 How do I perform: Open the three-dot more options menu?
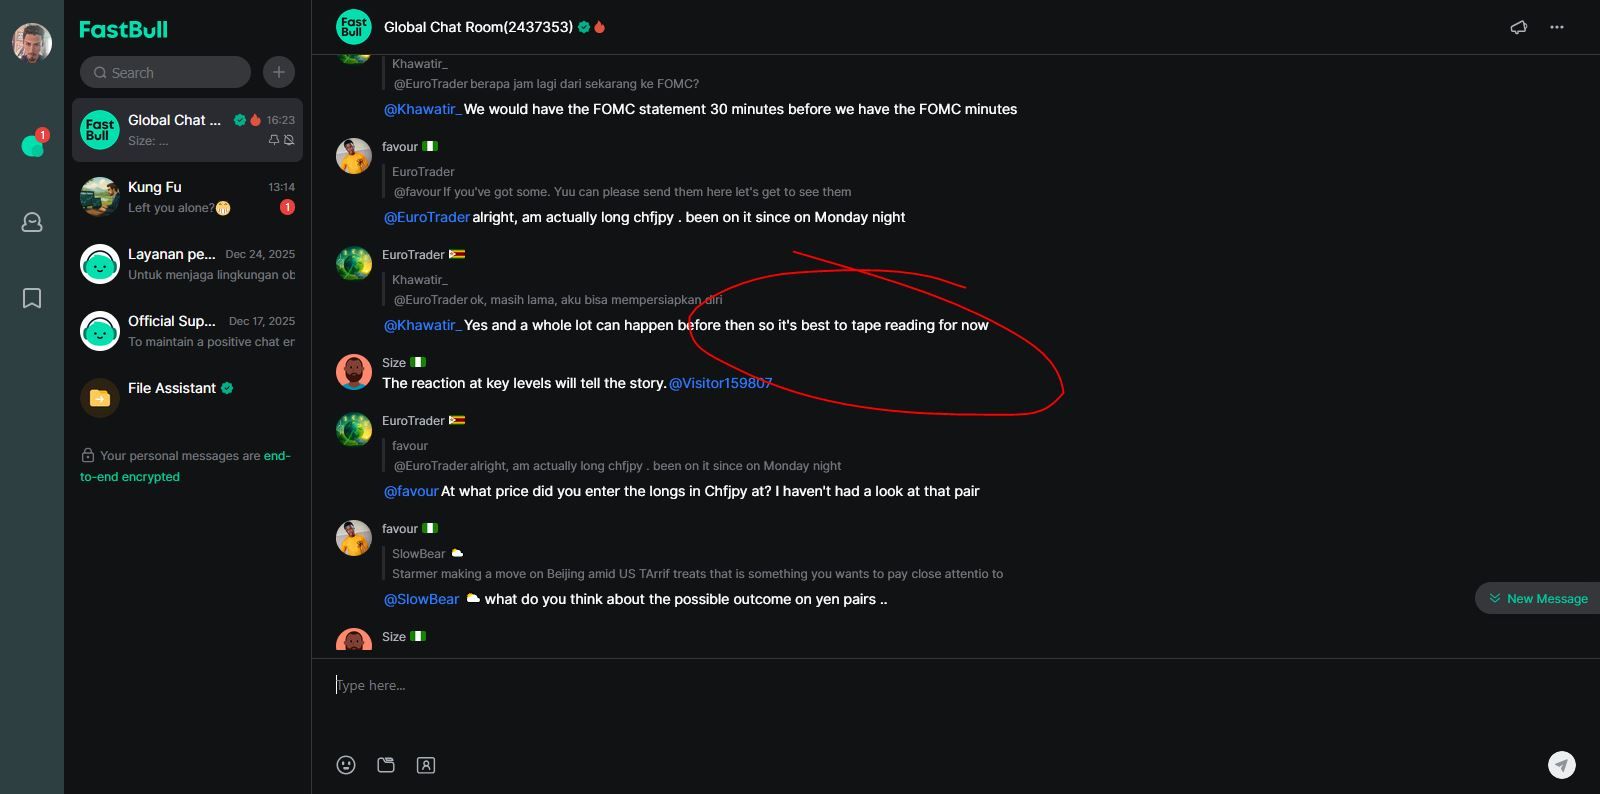point(1557,27)
